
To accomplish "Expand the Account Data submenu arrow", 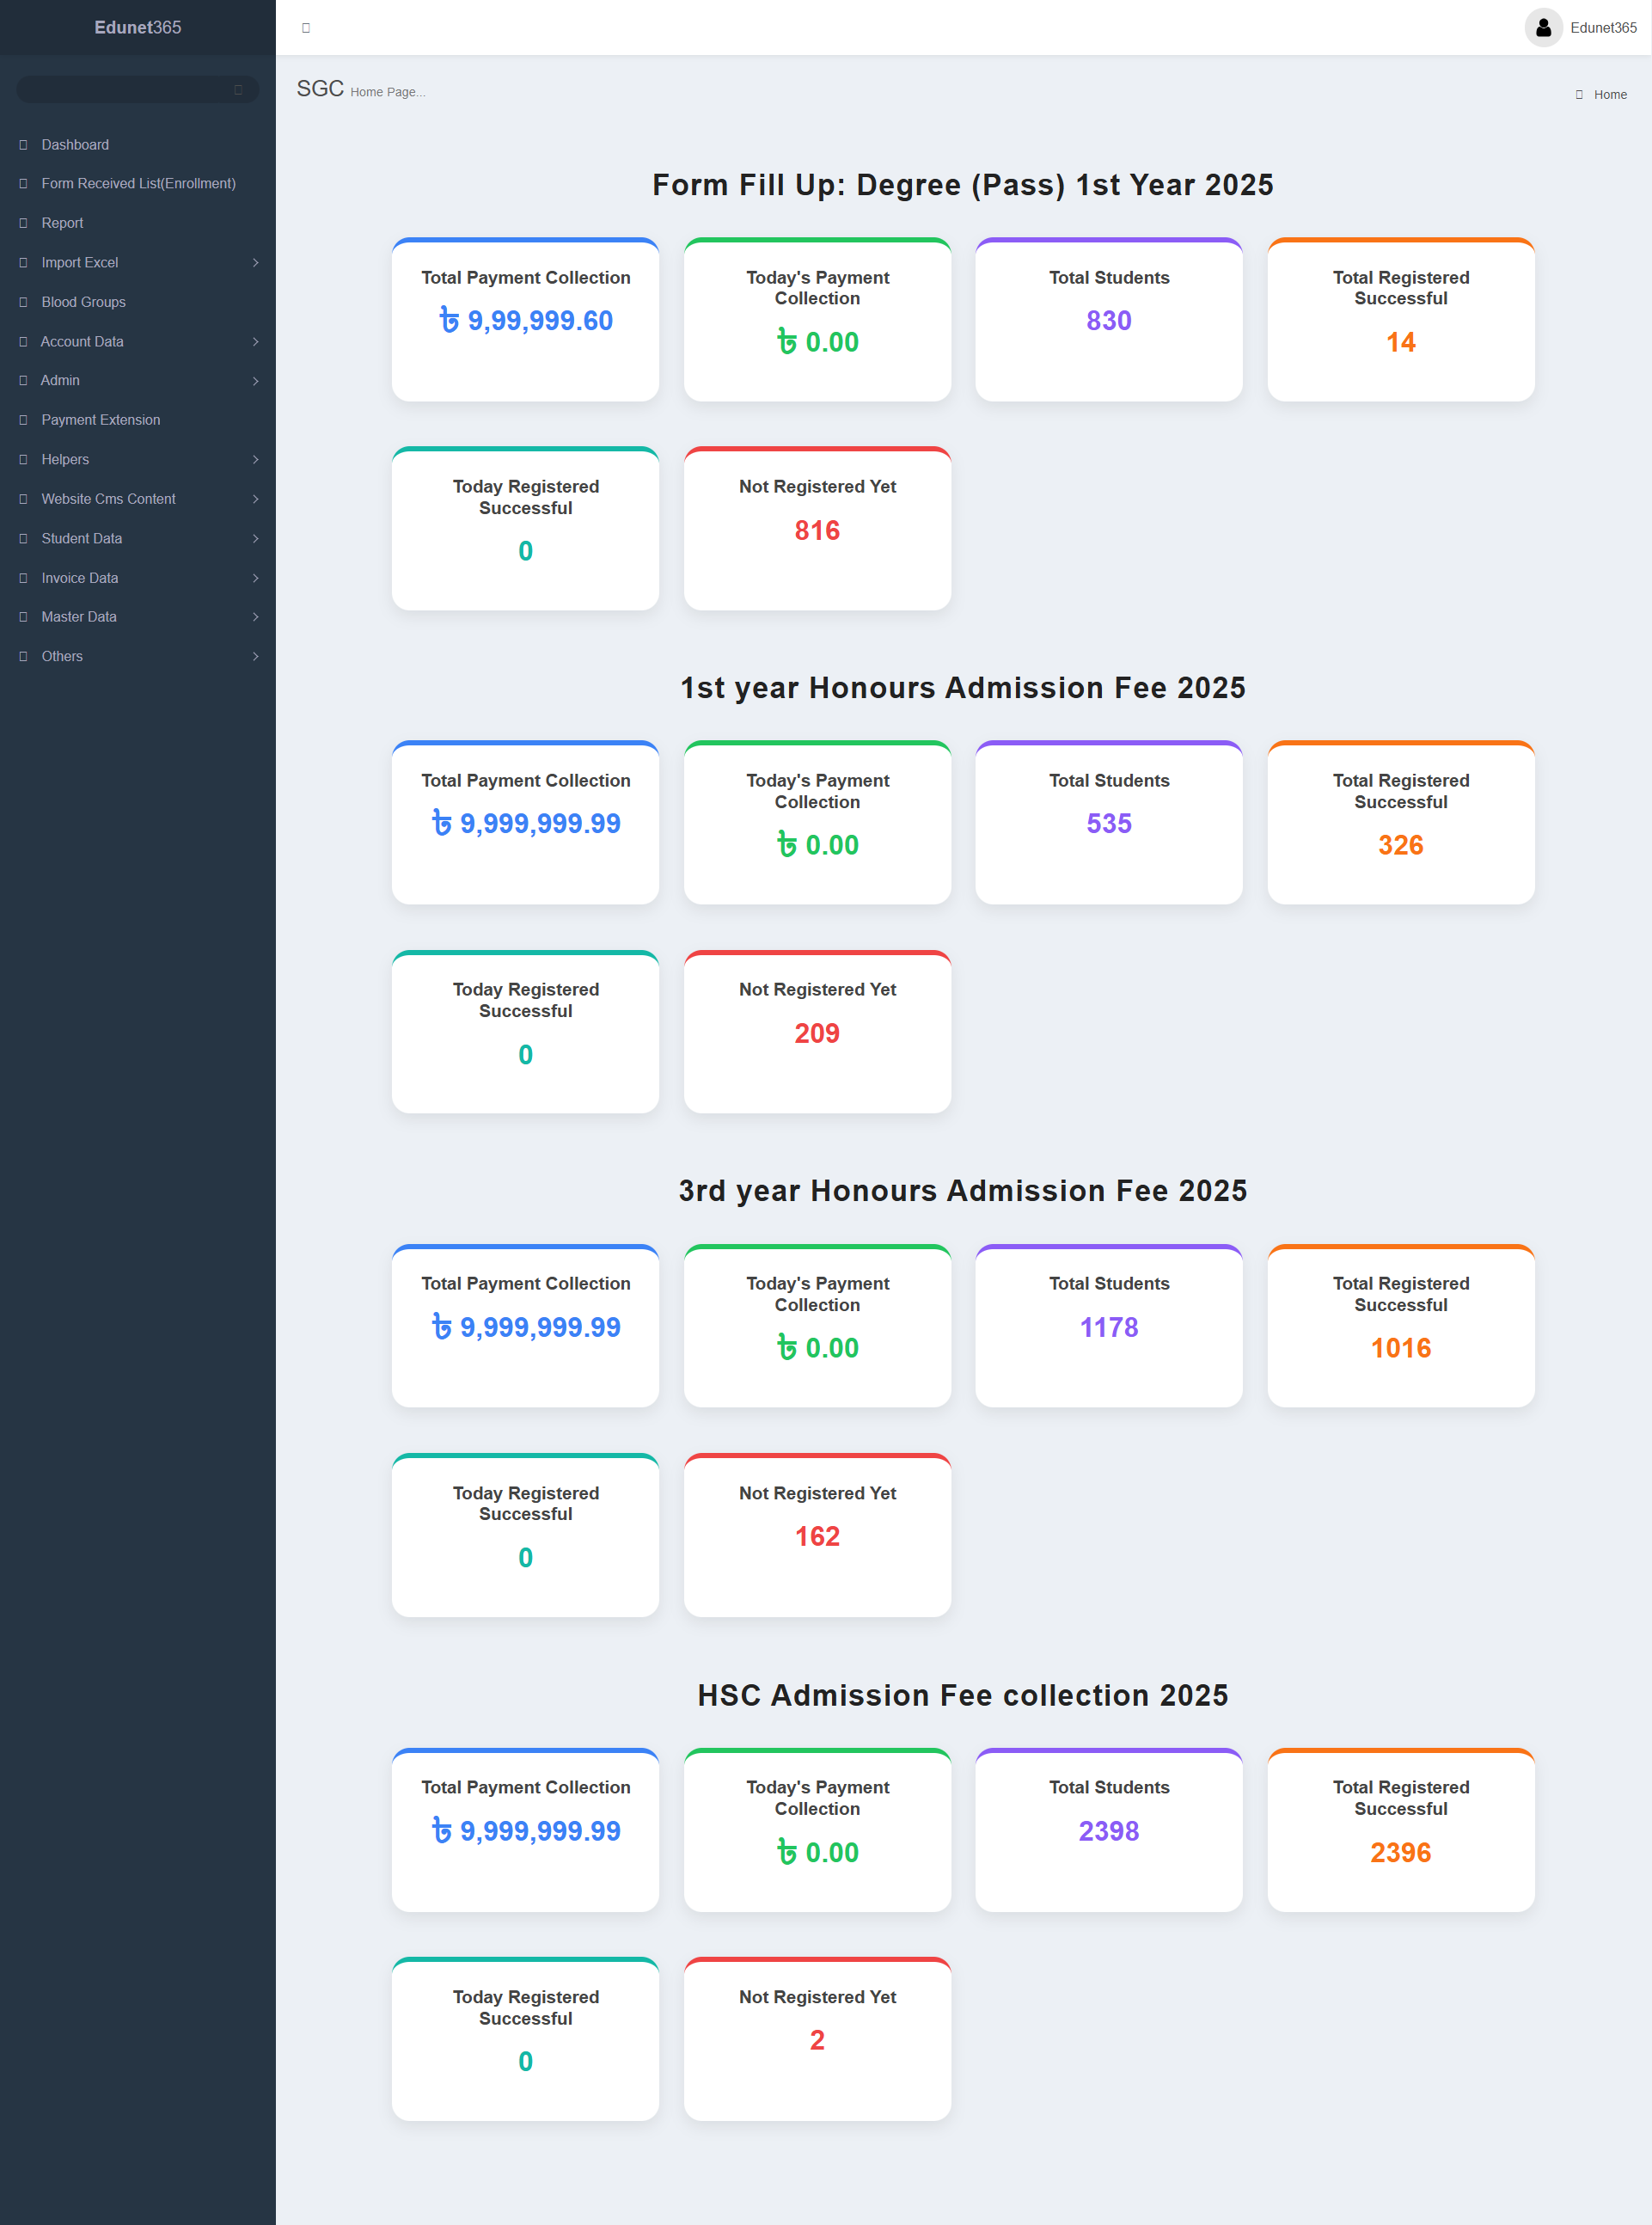I will 256,342.
